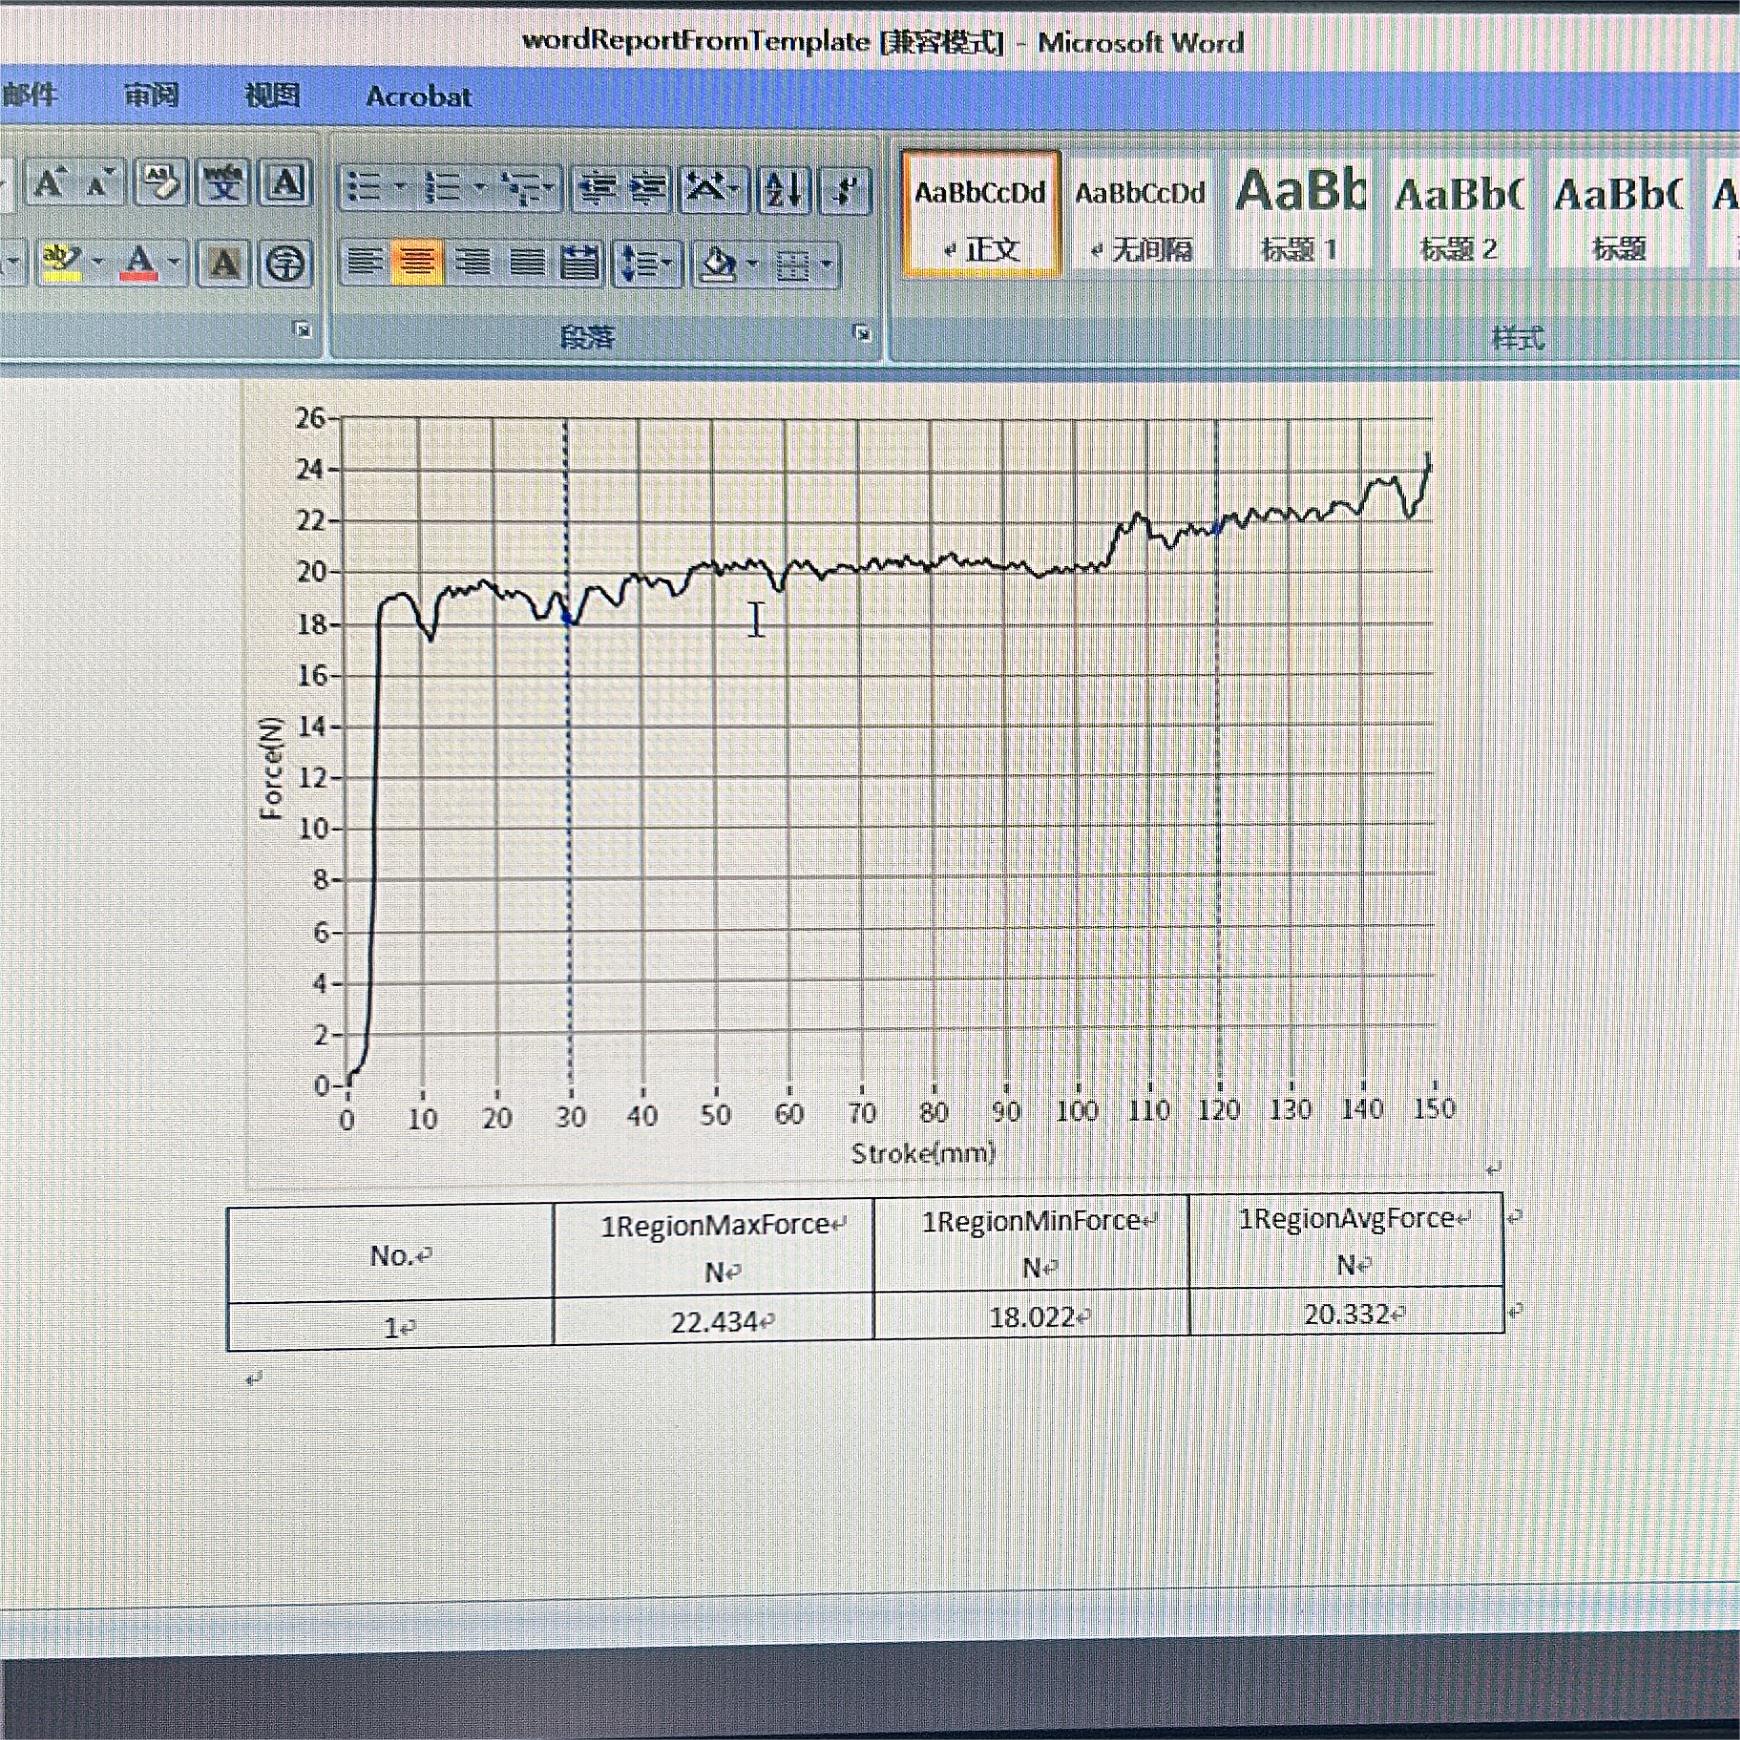The image size is (1740, 1740).
Task: Click the Enclose Characters icon
Action: point(286,265)
